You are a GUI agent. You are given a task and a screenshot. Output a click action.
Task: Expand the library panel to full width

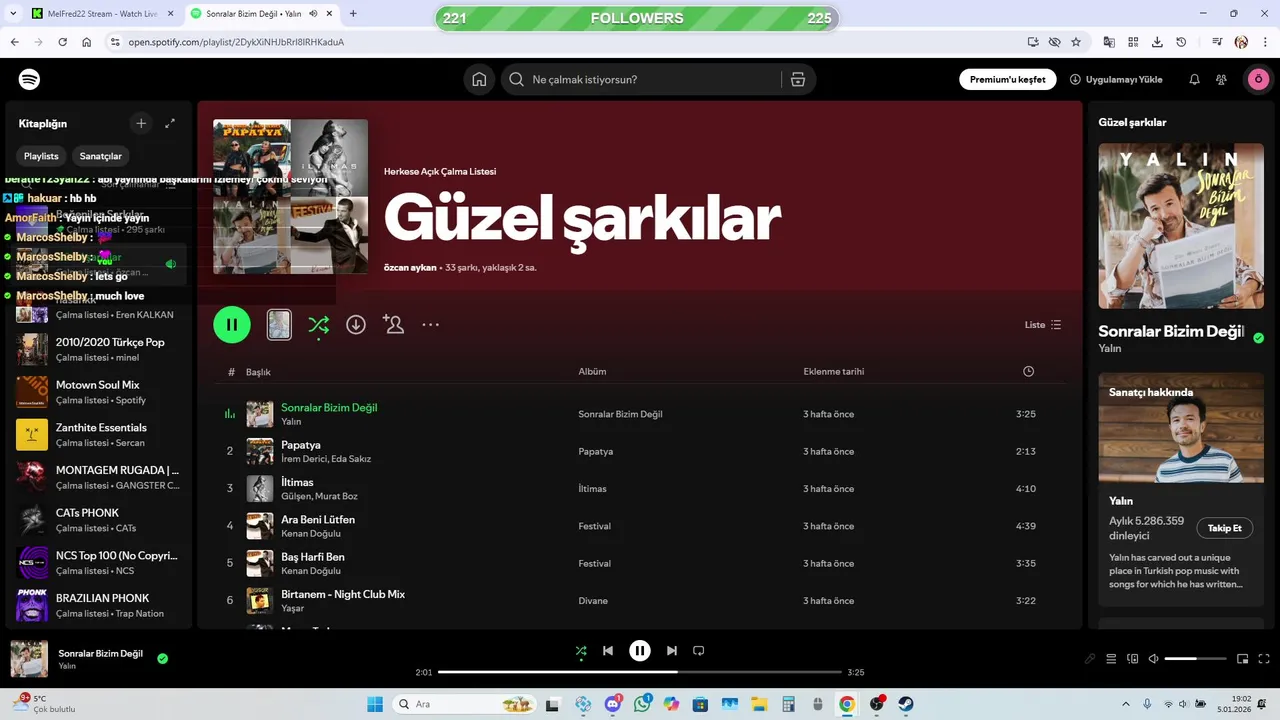coord(170,123)
